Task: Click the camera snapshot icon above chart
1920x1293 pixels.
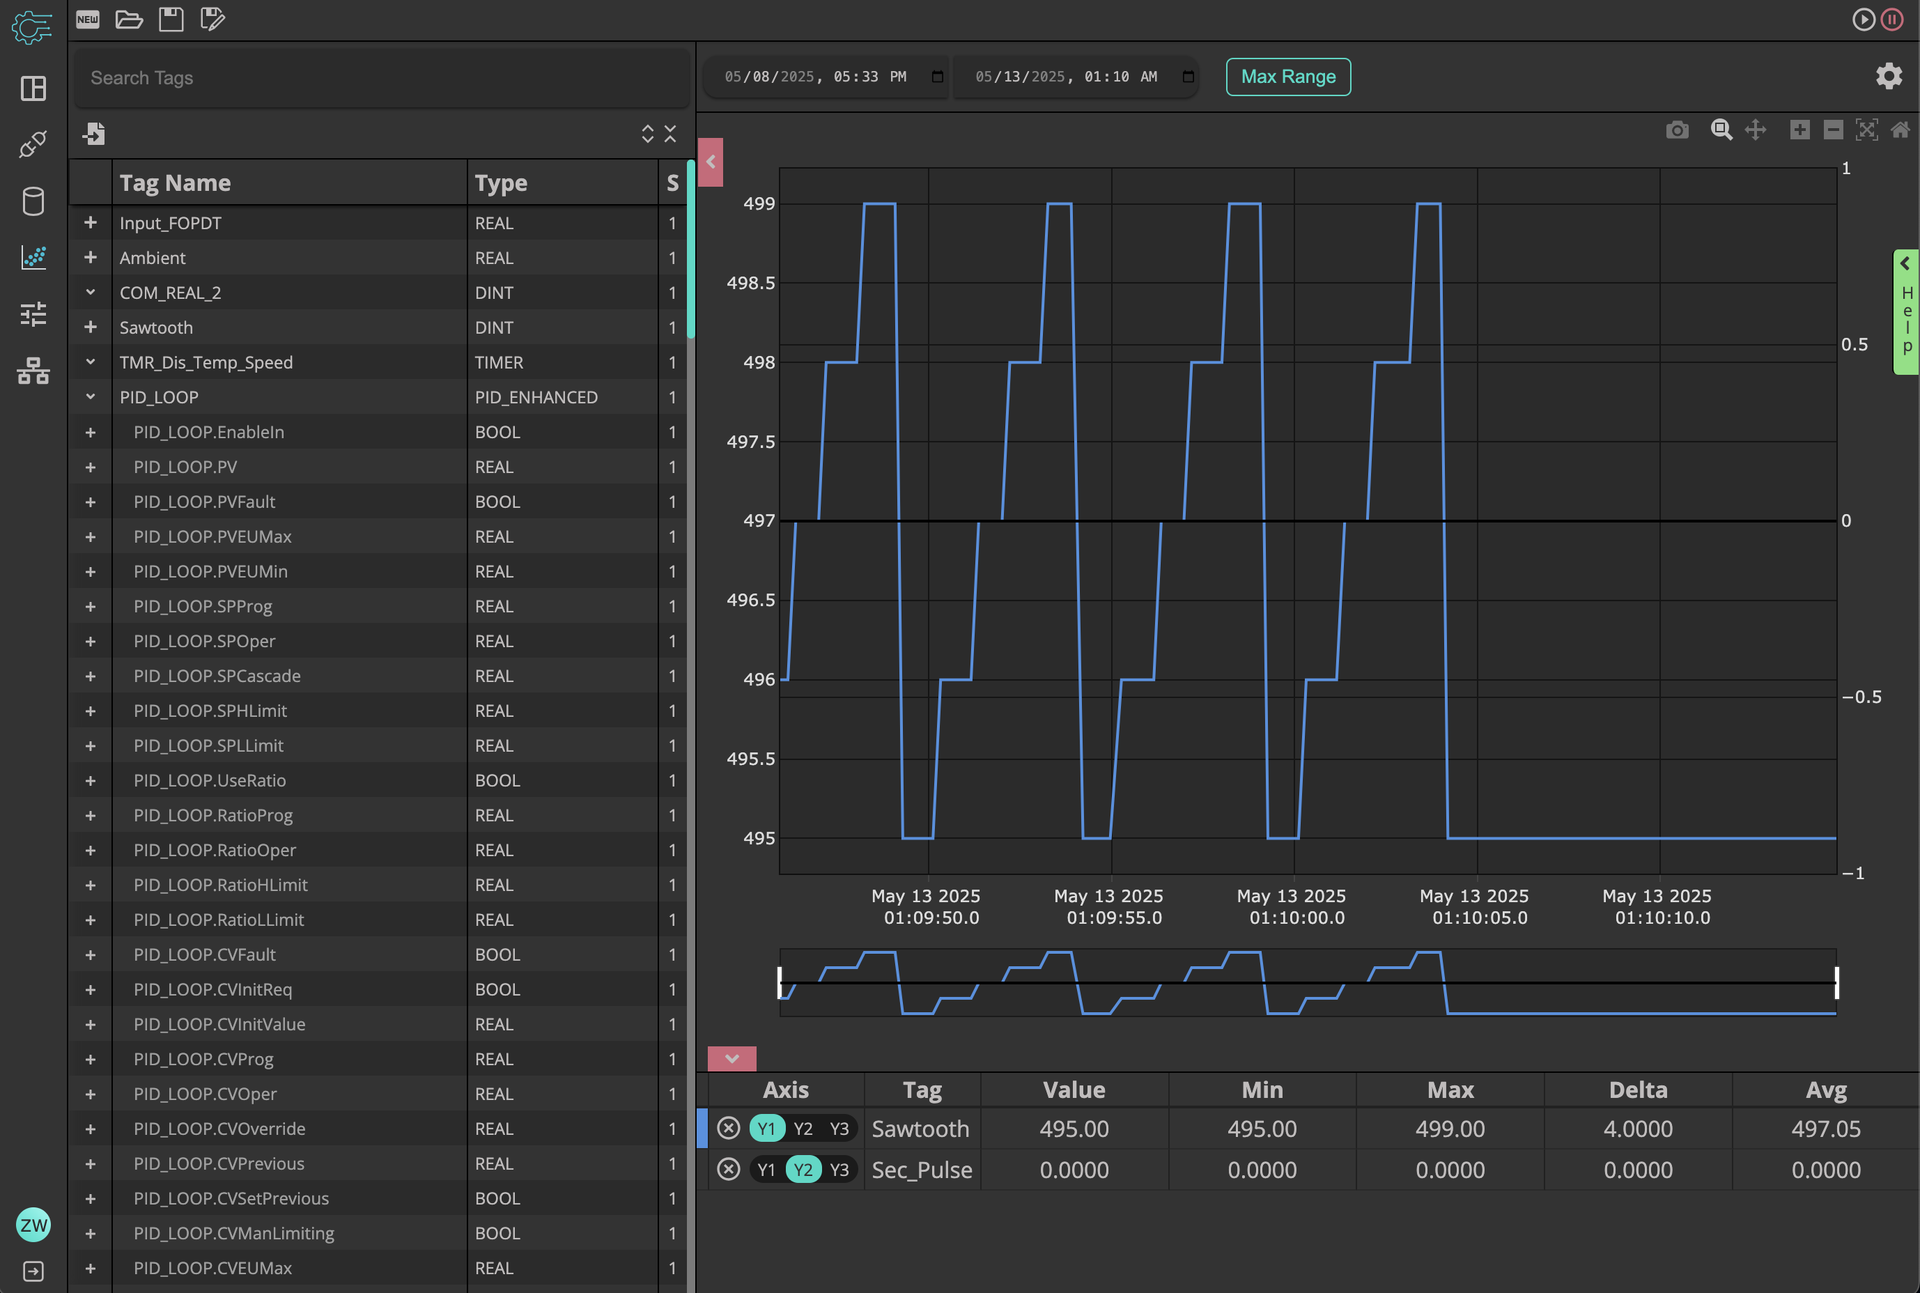Action: pyautogui.click(x=1677, y=130)
